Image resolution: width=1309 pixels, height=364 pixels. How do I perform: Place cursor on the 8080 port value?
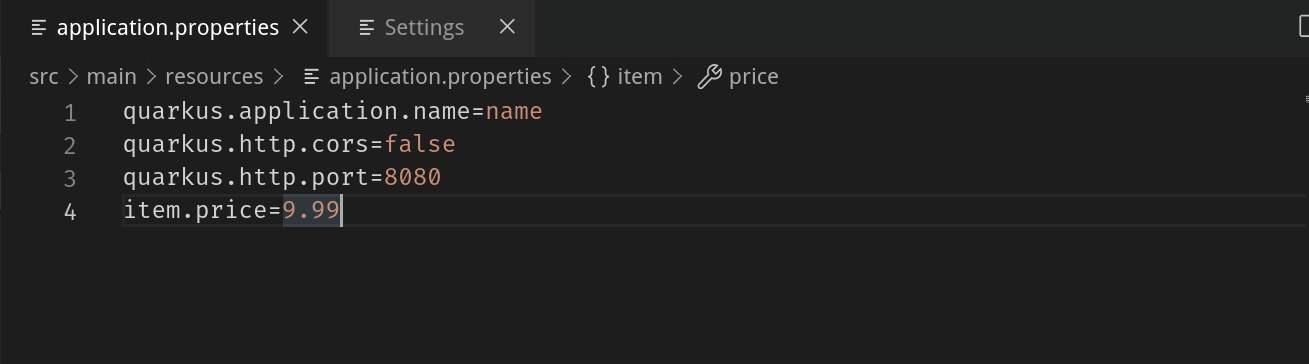coord(412,177)
